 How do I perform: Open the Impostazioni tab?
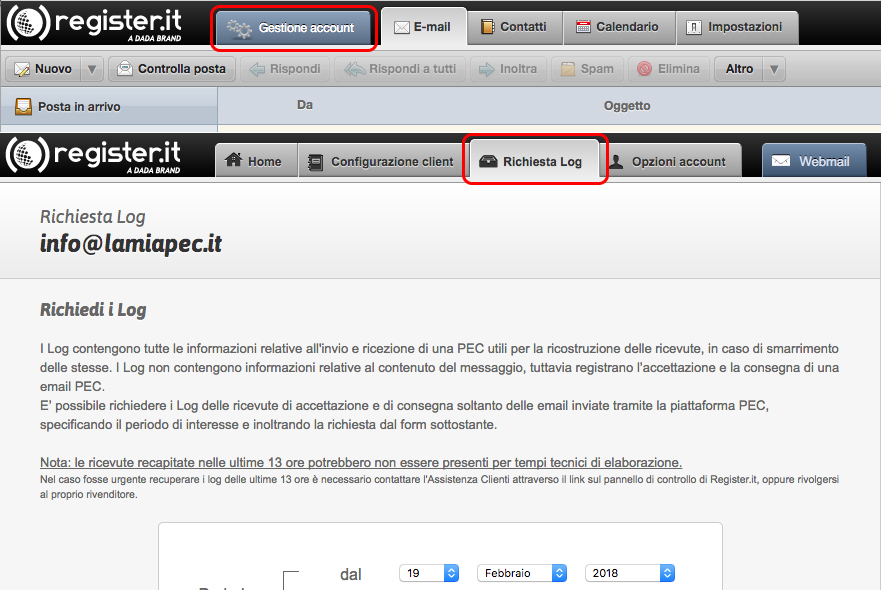click(x=736, y=27)
